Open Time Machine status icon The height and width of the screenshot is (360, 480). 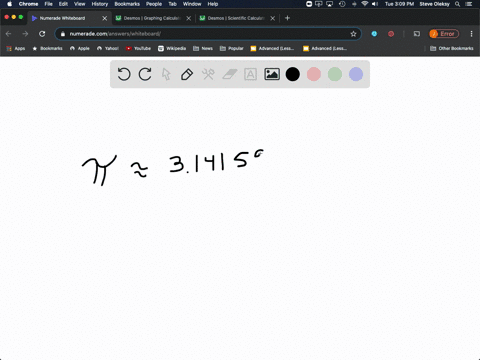coord(342,4)
